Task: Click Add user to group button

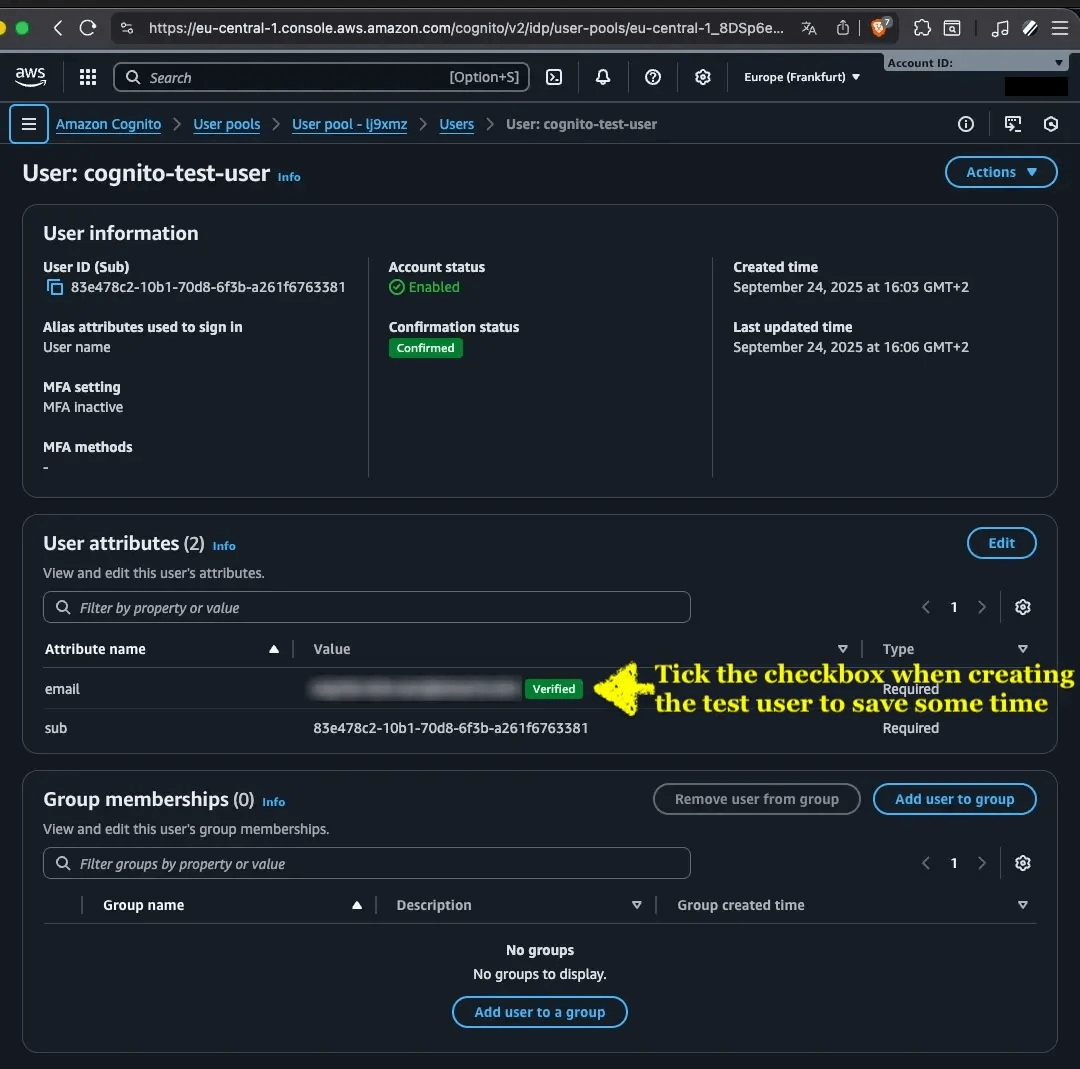Action: pyautogui.click(x=954, y=799)
